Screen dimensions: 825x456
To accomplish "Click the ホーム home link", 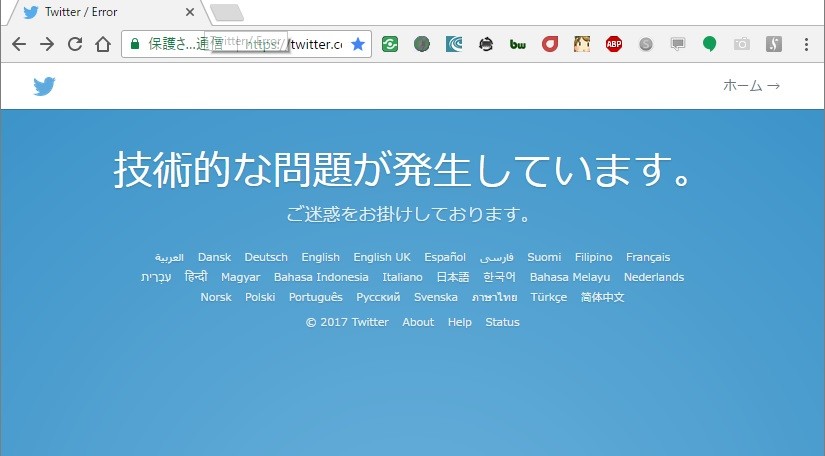I will 750,86.
